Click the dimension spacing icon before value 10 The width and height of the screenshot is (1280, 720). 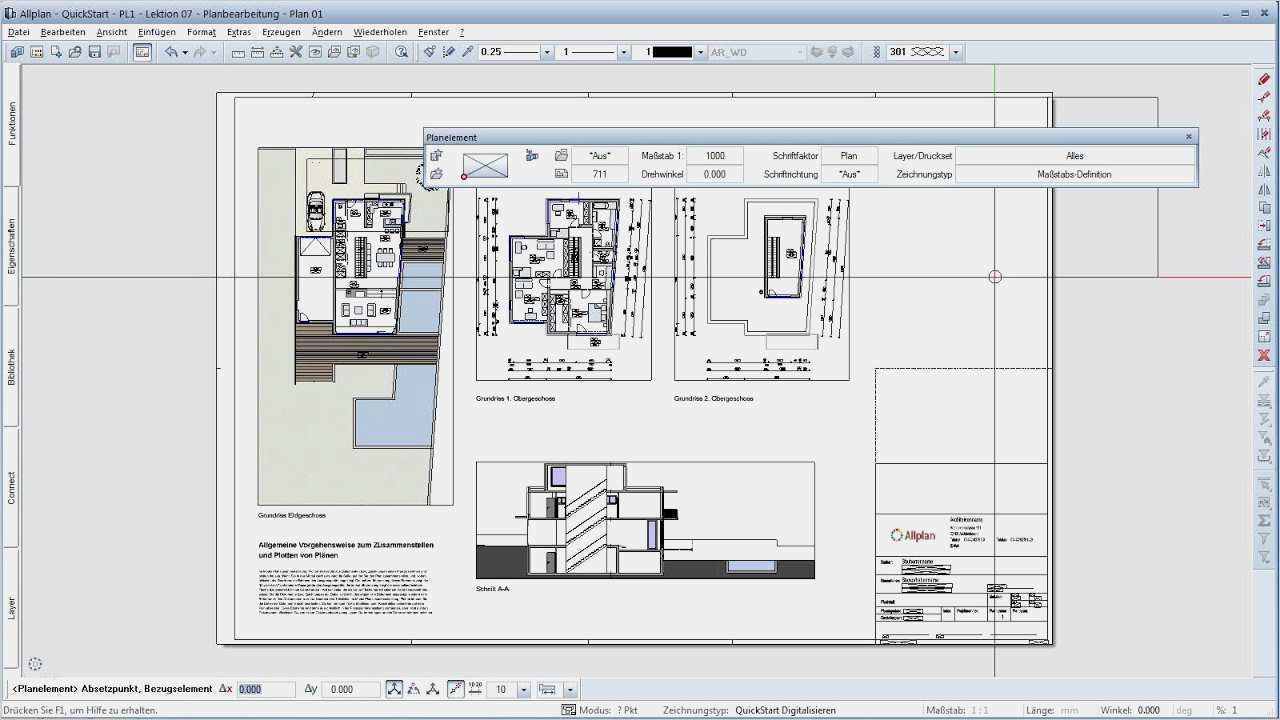click(x=475, y=689)
